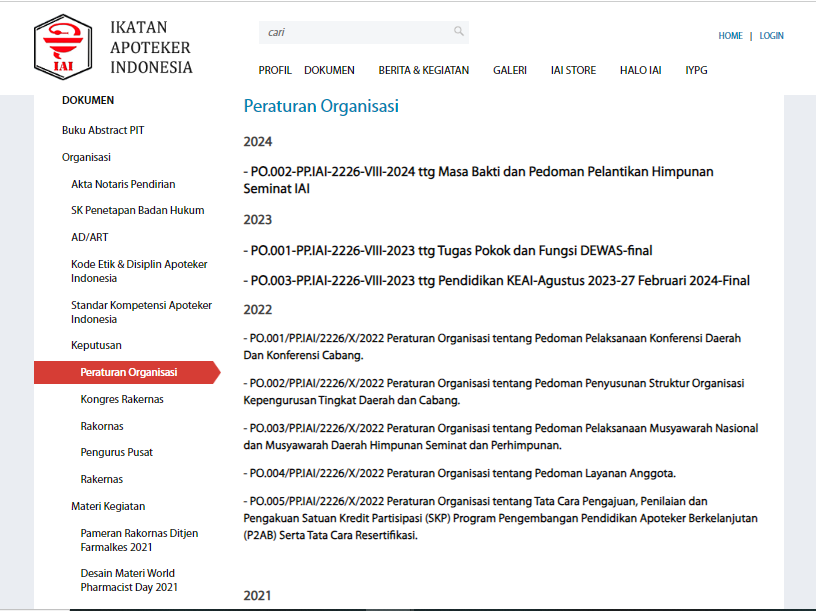Select Buku Abstract PIT in sidebar
The width and height of the screenshot is (816, 611).
pos(103,130)
